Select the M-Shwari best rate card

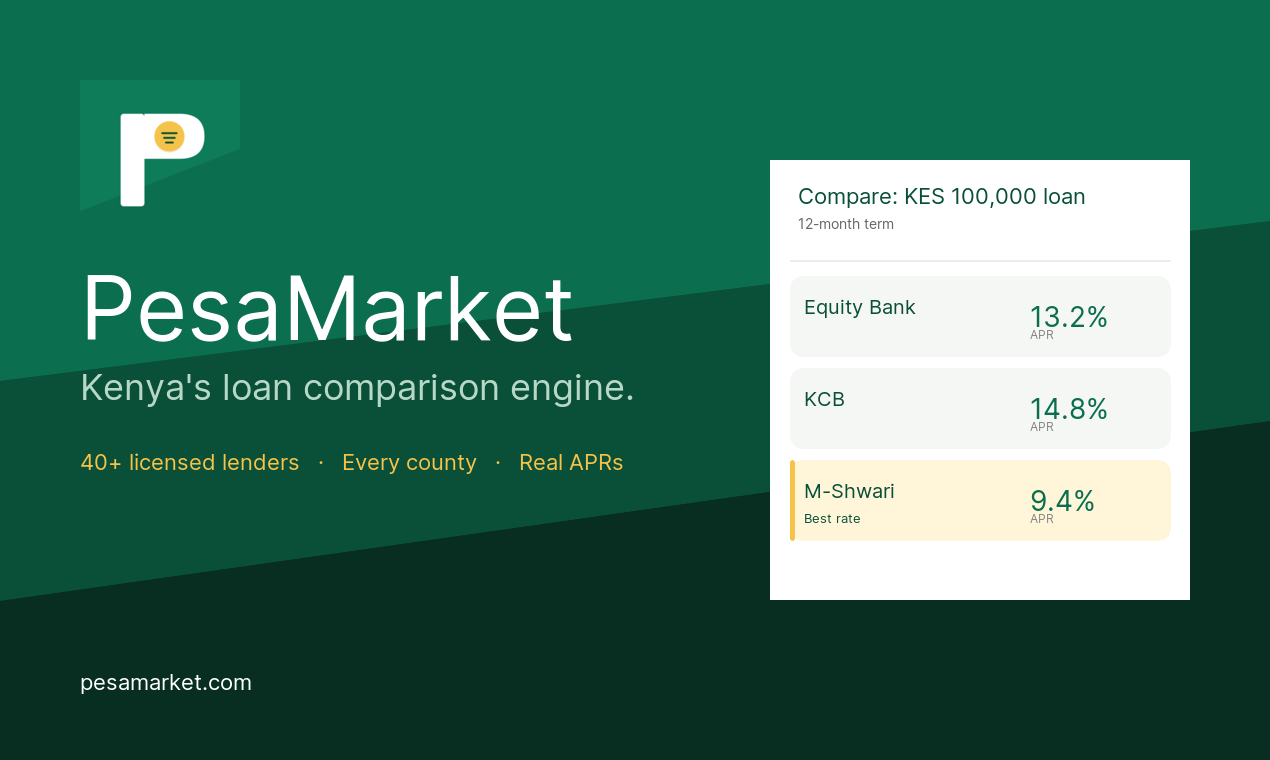click(x=980, y=500)
